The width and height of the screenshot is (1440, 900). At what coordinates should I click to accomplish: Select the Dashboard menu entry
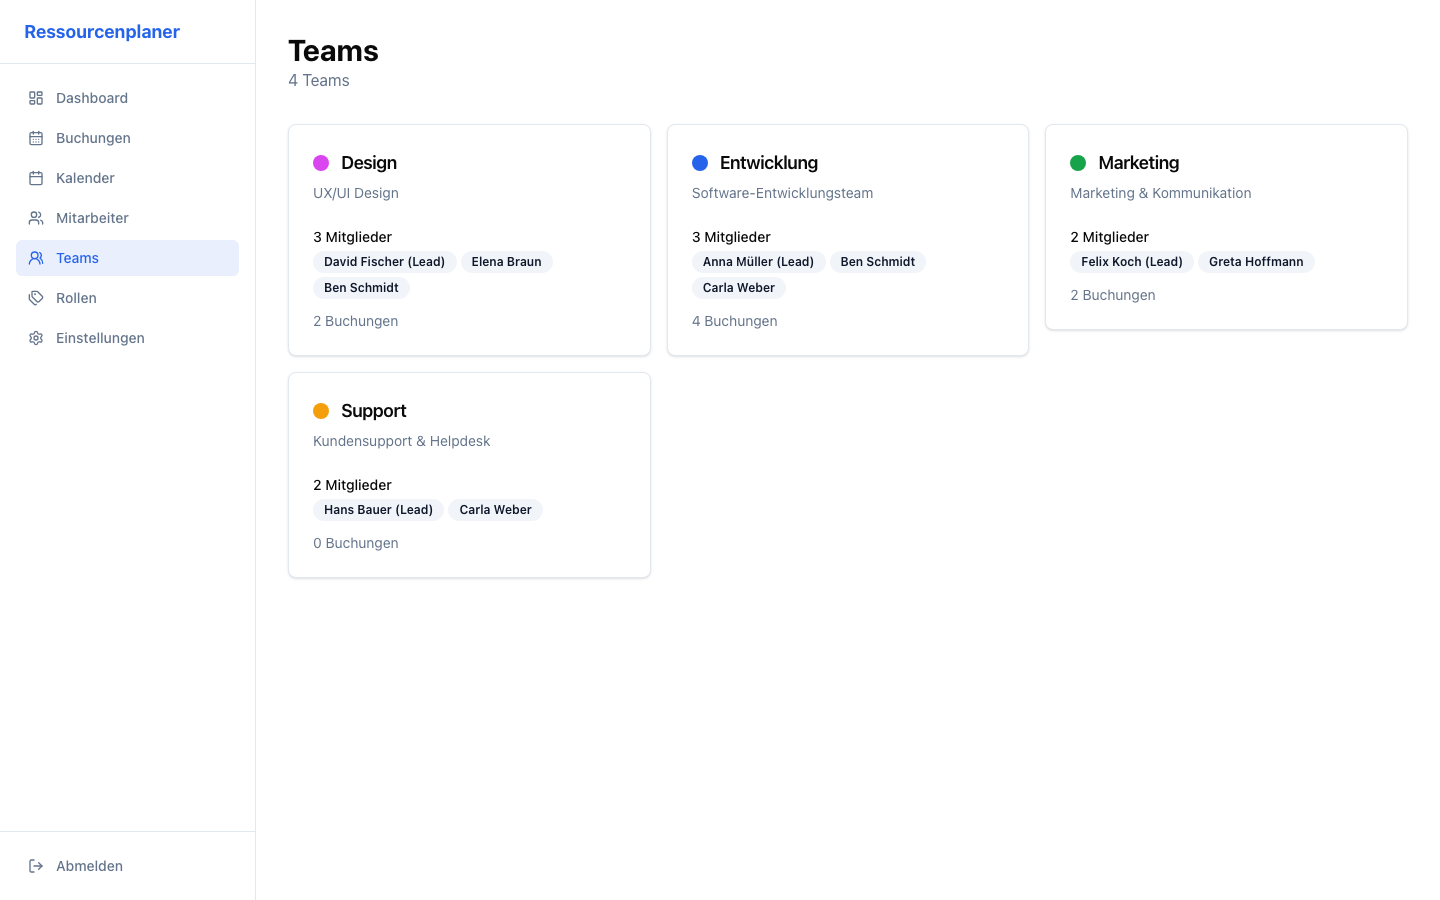[92, 98]
